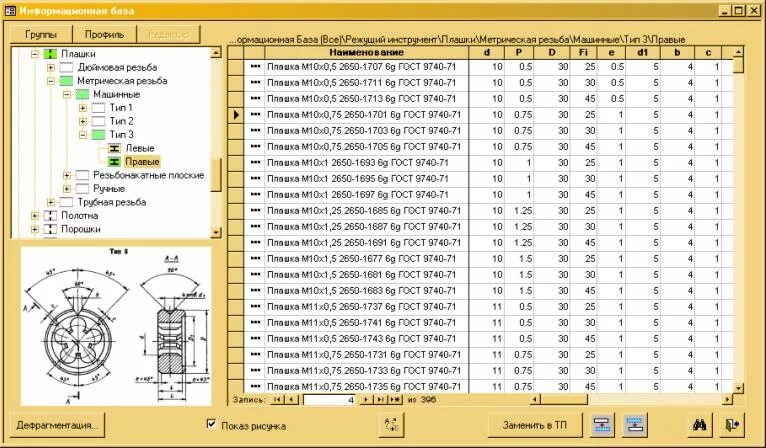Expand the Дюймовая резьба node
The width and height of the screenshot is (766, 448).
[x=50, y=67]
